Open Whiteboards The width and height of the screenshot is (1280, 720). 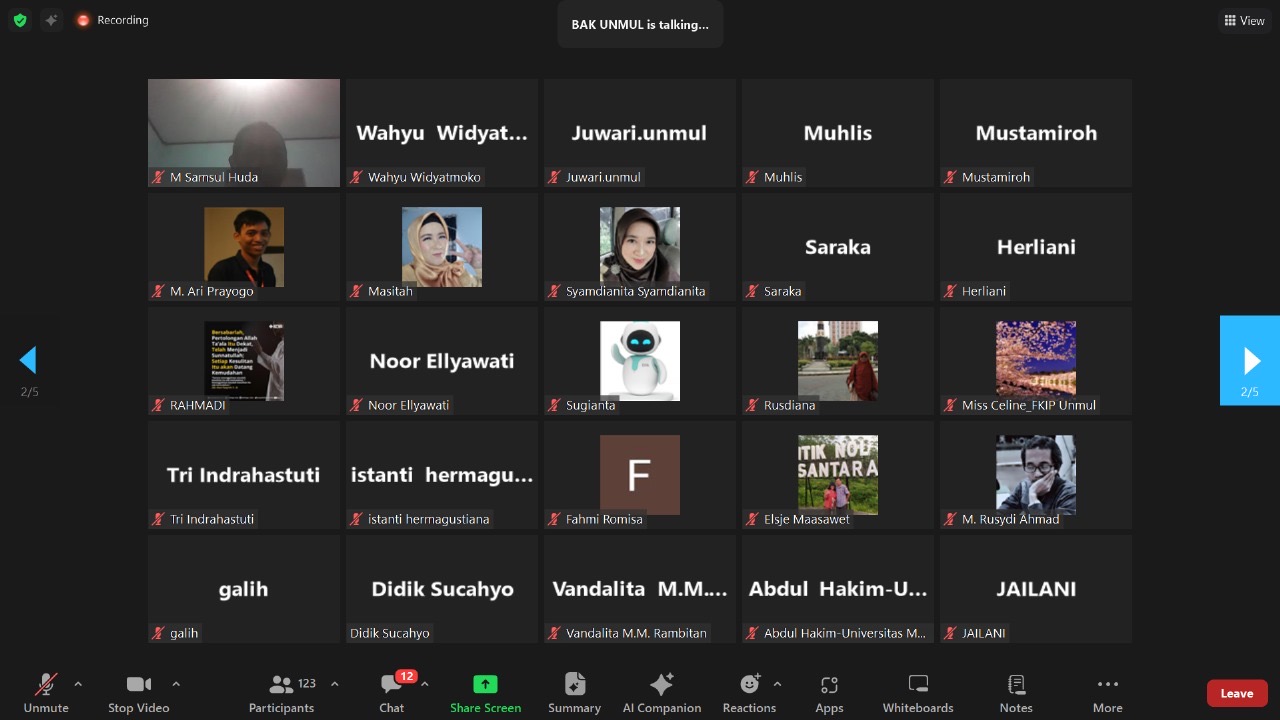(918, 693)
